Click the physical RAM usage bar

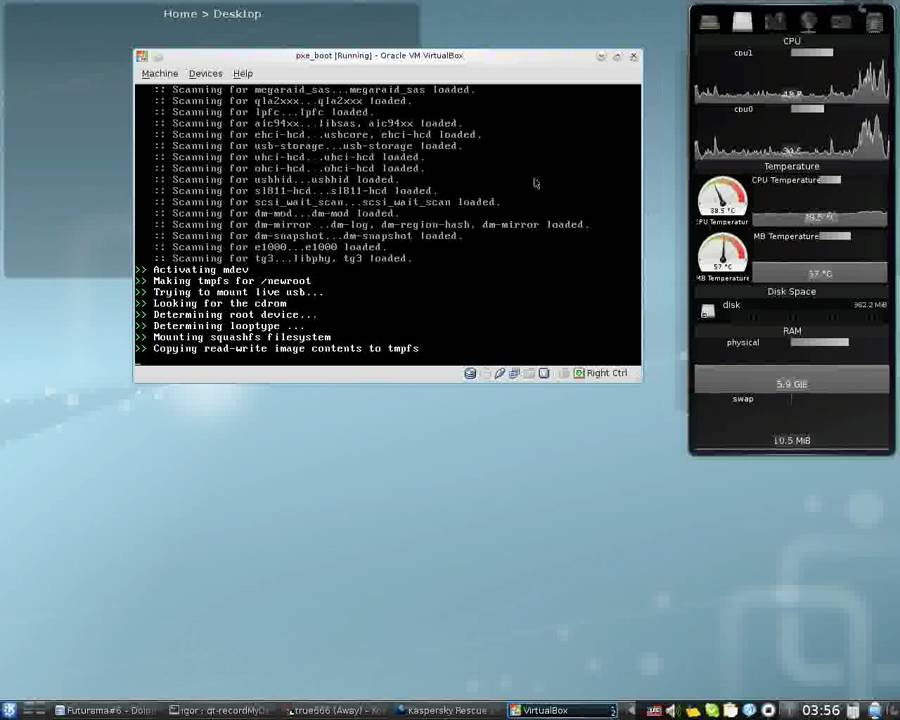point(819,342)
